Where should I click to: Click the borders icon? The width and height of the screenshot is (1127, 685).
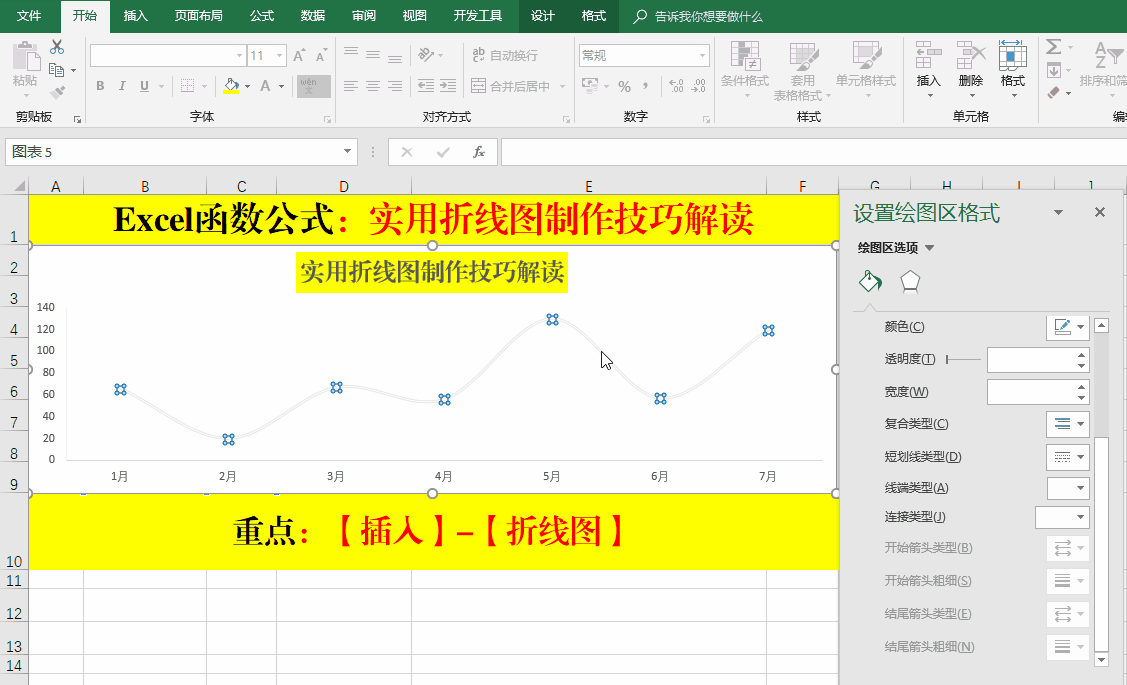188,86
